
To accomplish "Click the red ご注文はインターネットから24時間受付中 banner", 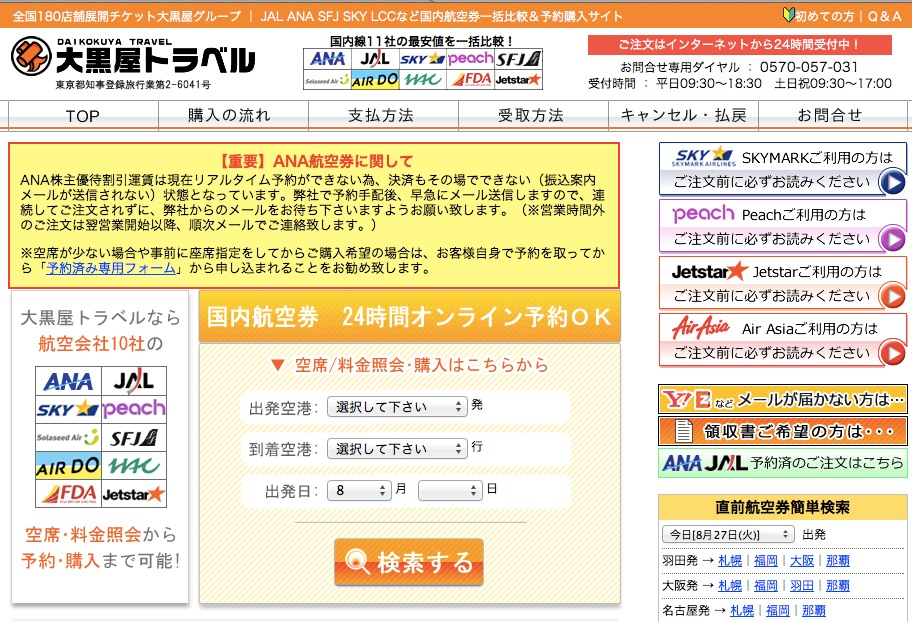I will tap(740, 45).
